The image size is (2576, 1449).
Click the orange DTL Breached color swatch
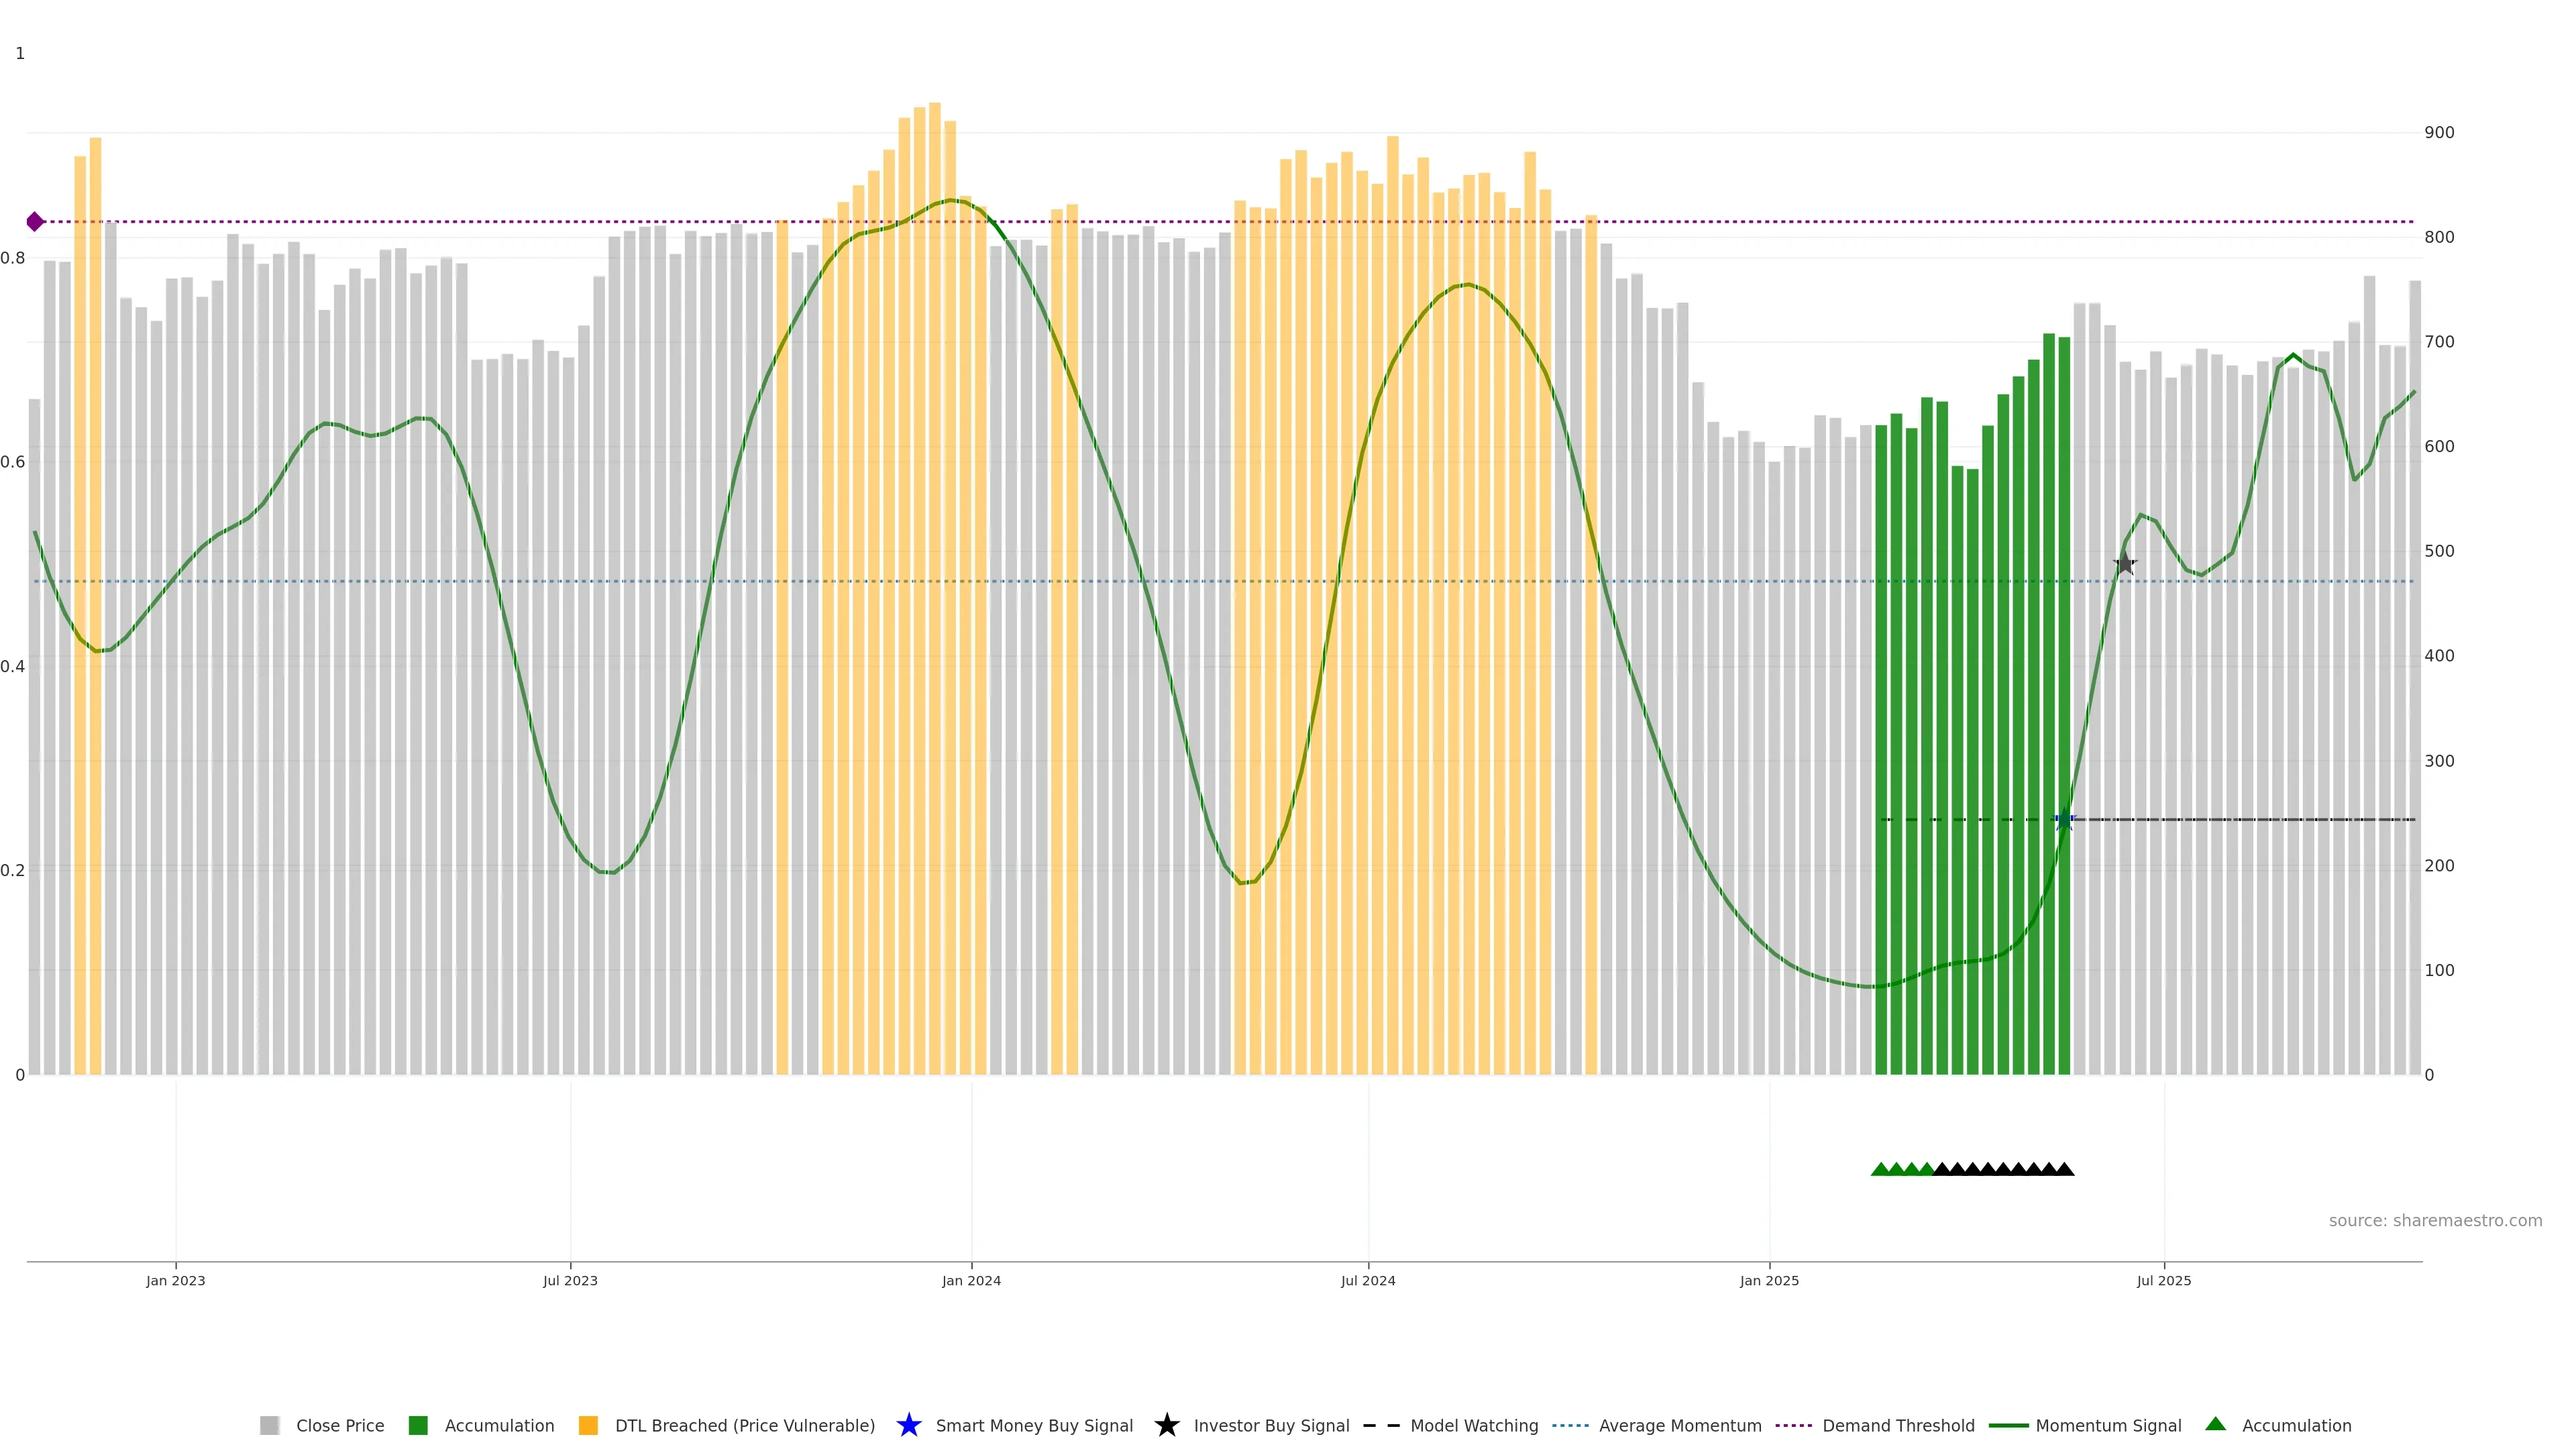tap(588, 1425)
